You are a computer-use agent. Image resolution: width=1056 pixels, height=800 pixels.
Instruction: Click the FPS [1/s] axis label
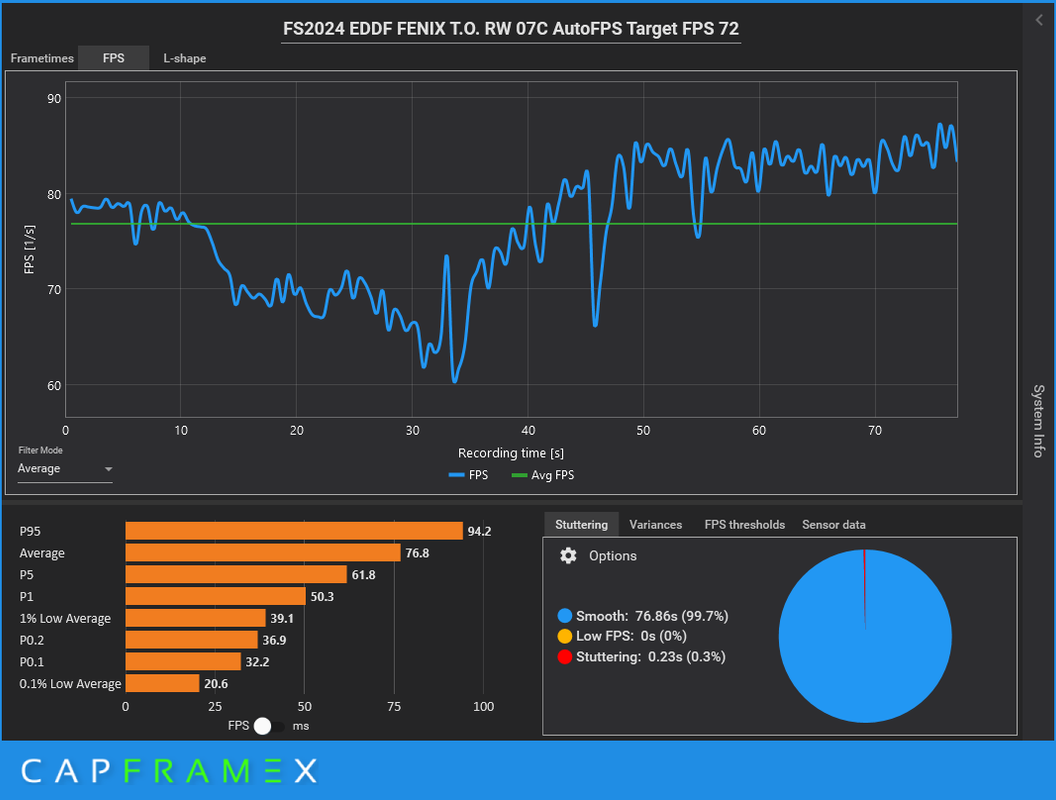29,249
